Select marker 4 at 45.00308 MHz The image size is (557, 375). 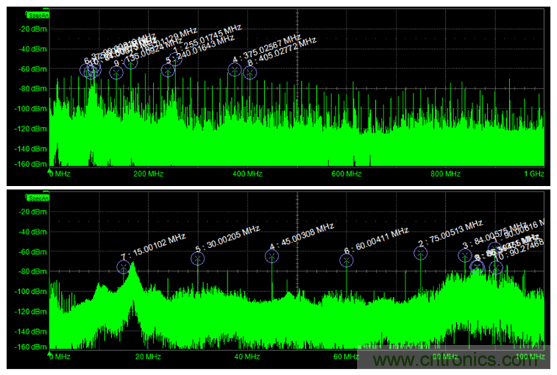pyautogui.click(x=272, y=256)
